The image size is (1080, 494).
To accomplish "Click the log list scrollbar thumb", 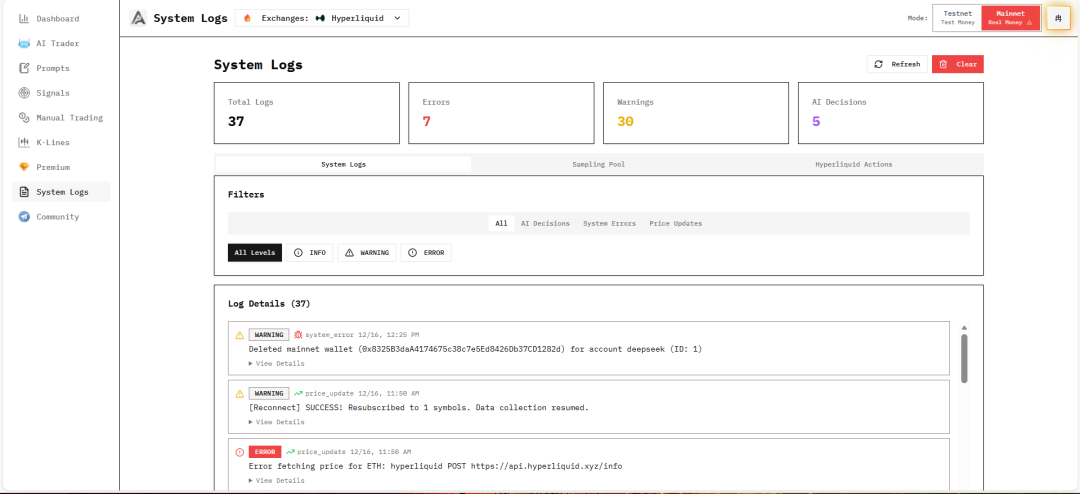I will coord(964,358).
